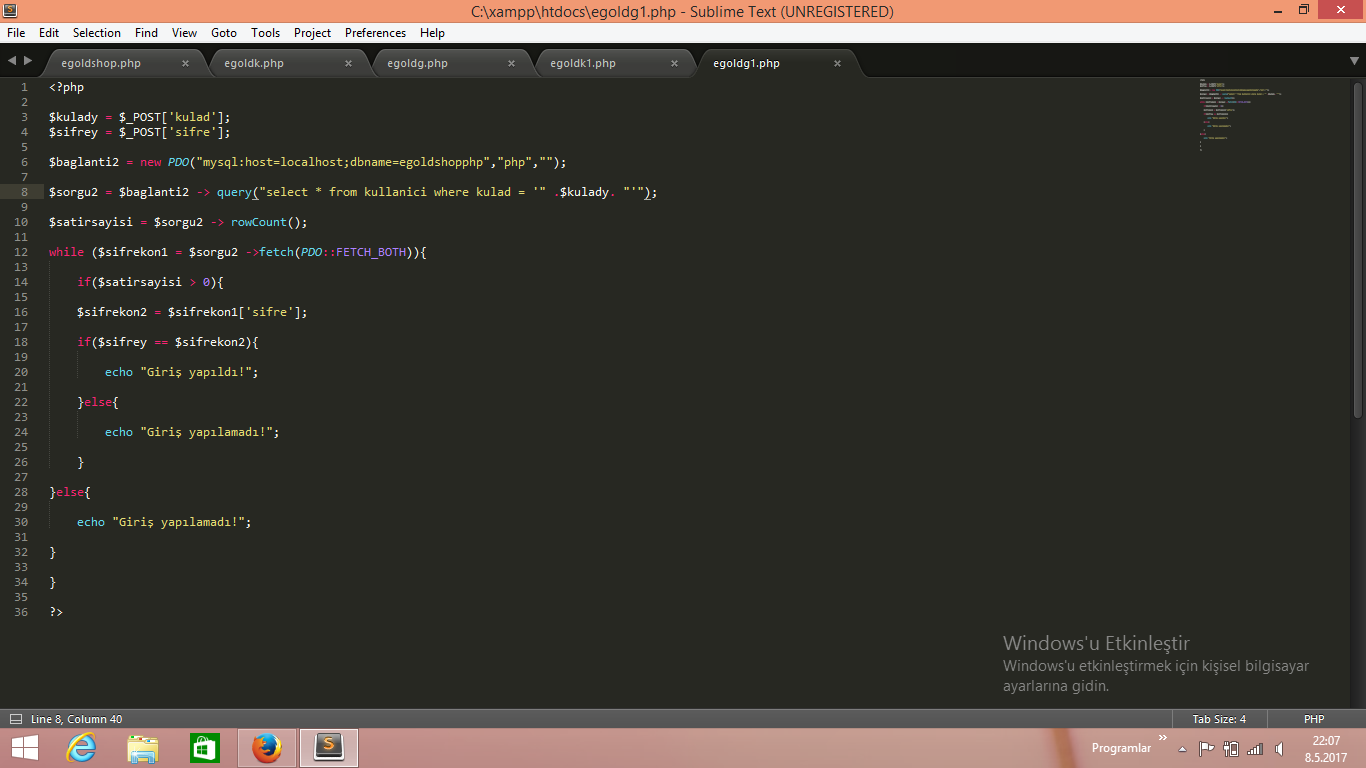Click the echo keyword on line 24
Viewport: 1366px width, 768px height.
(x=119, y=432)
